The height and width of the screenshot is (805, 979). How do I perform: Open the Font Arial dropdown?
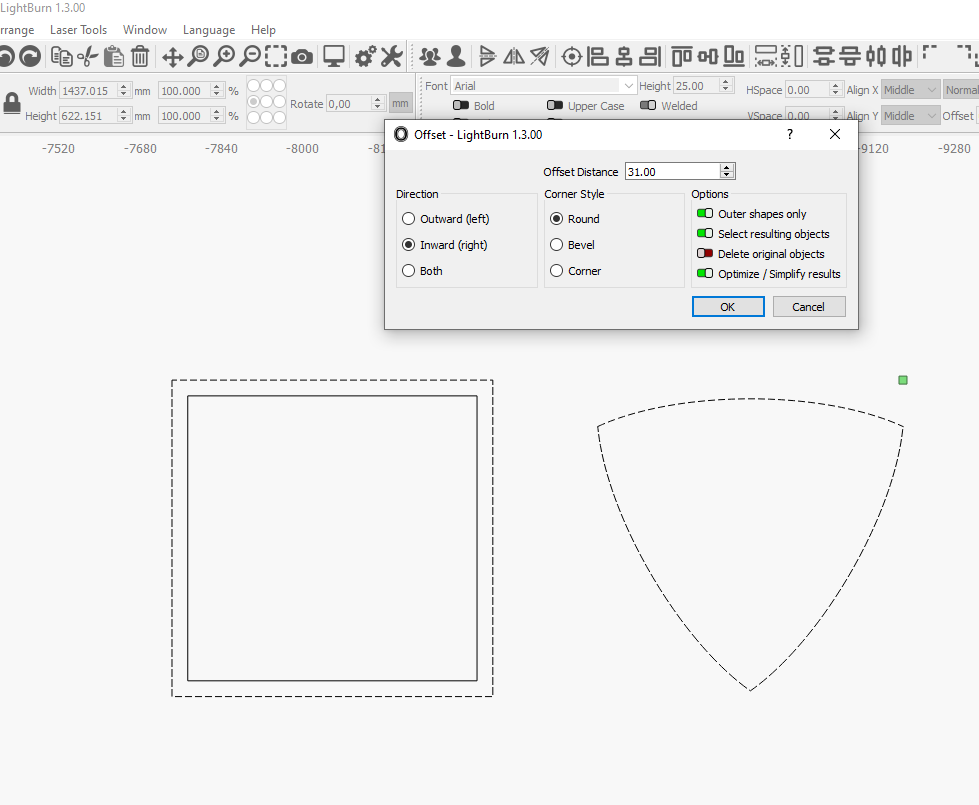[543, 86]
